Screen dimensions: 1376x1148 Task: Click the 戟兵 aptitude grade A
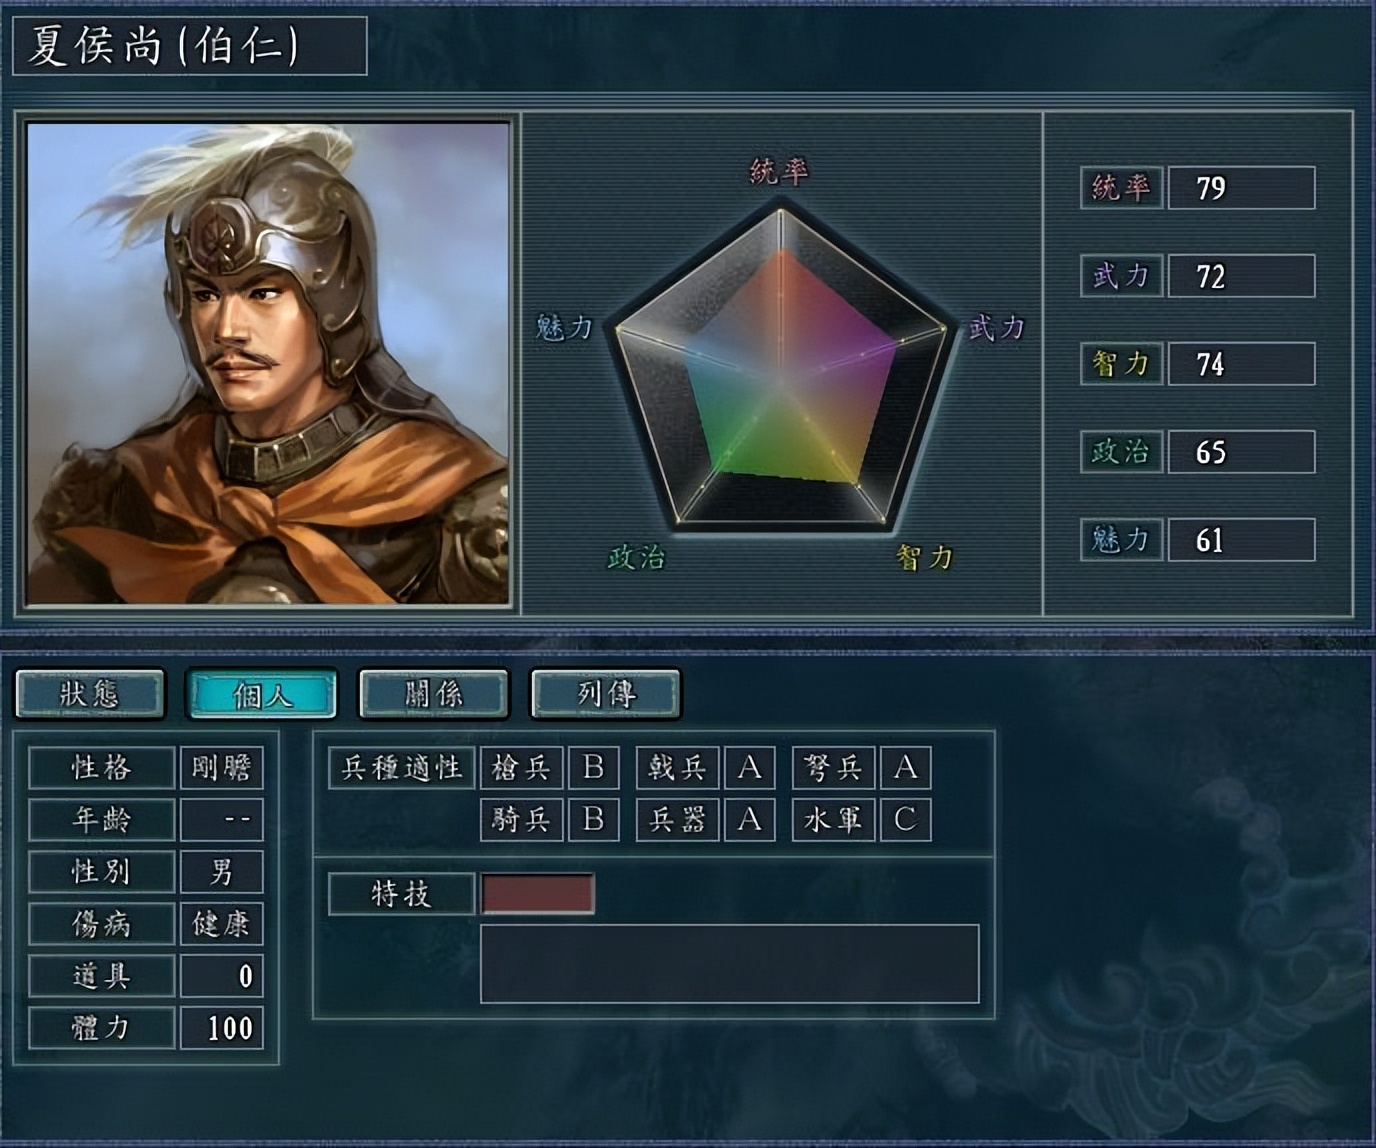tap(750, 767)
